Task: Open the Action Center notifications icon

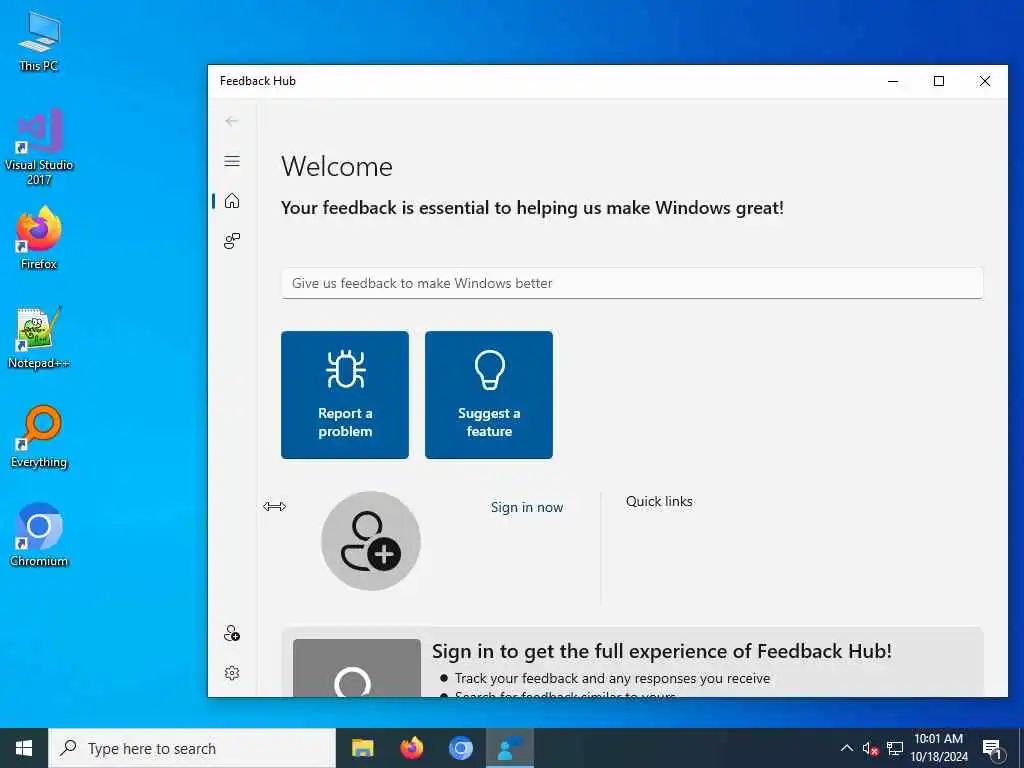Action: click(992, 749)
